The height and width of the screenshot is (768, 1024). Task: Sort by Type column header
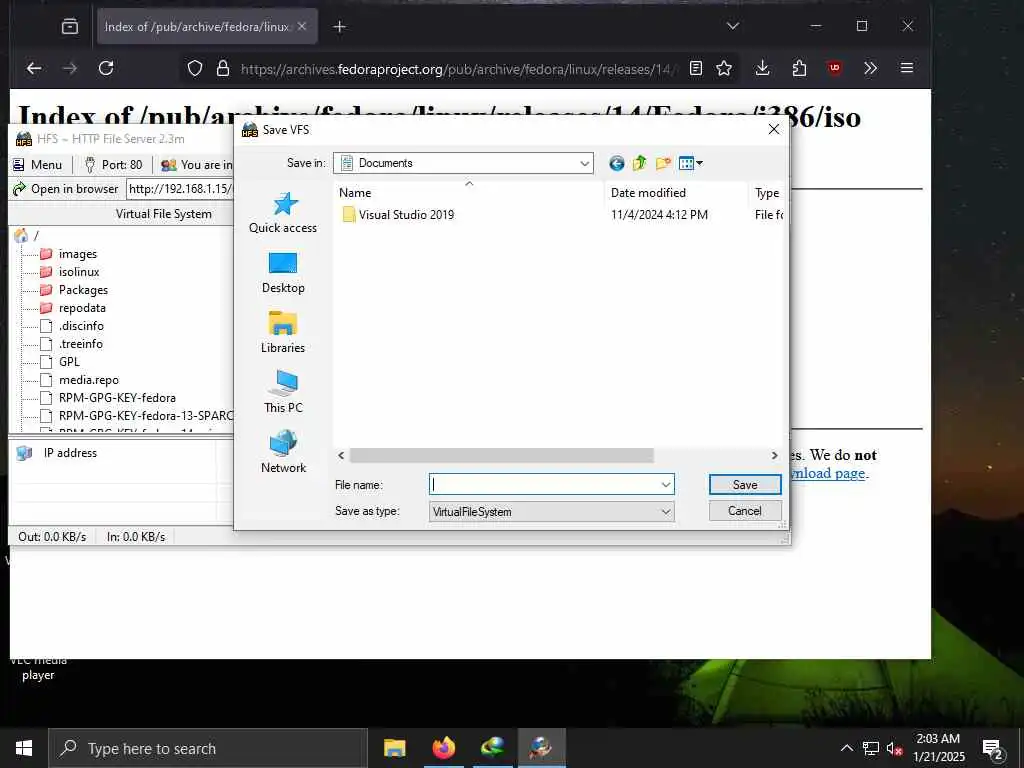767,193
